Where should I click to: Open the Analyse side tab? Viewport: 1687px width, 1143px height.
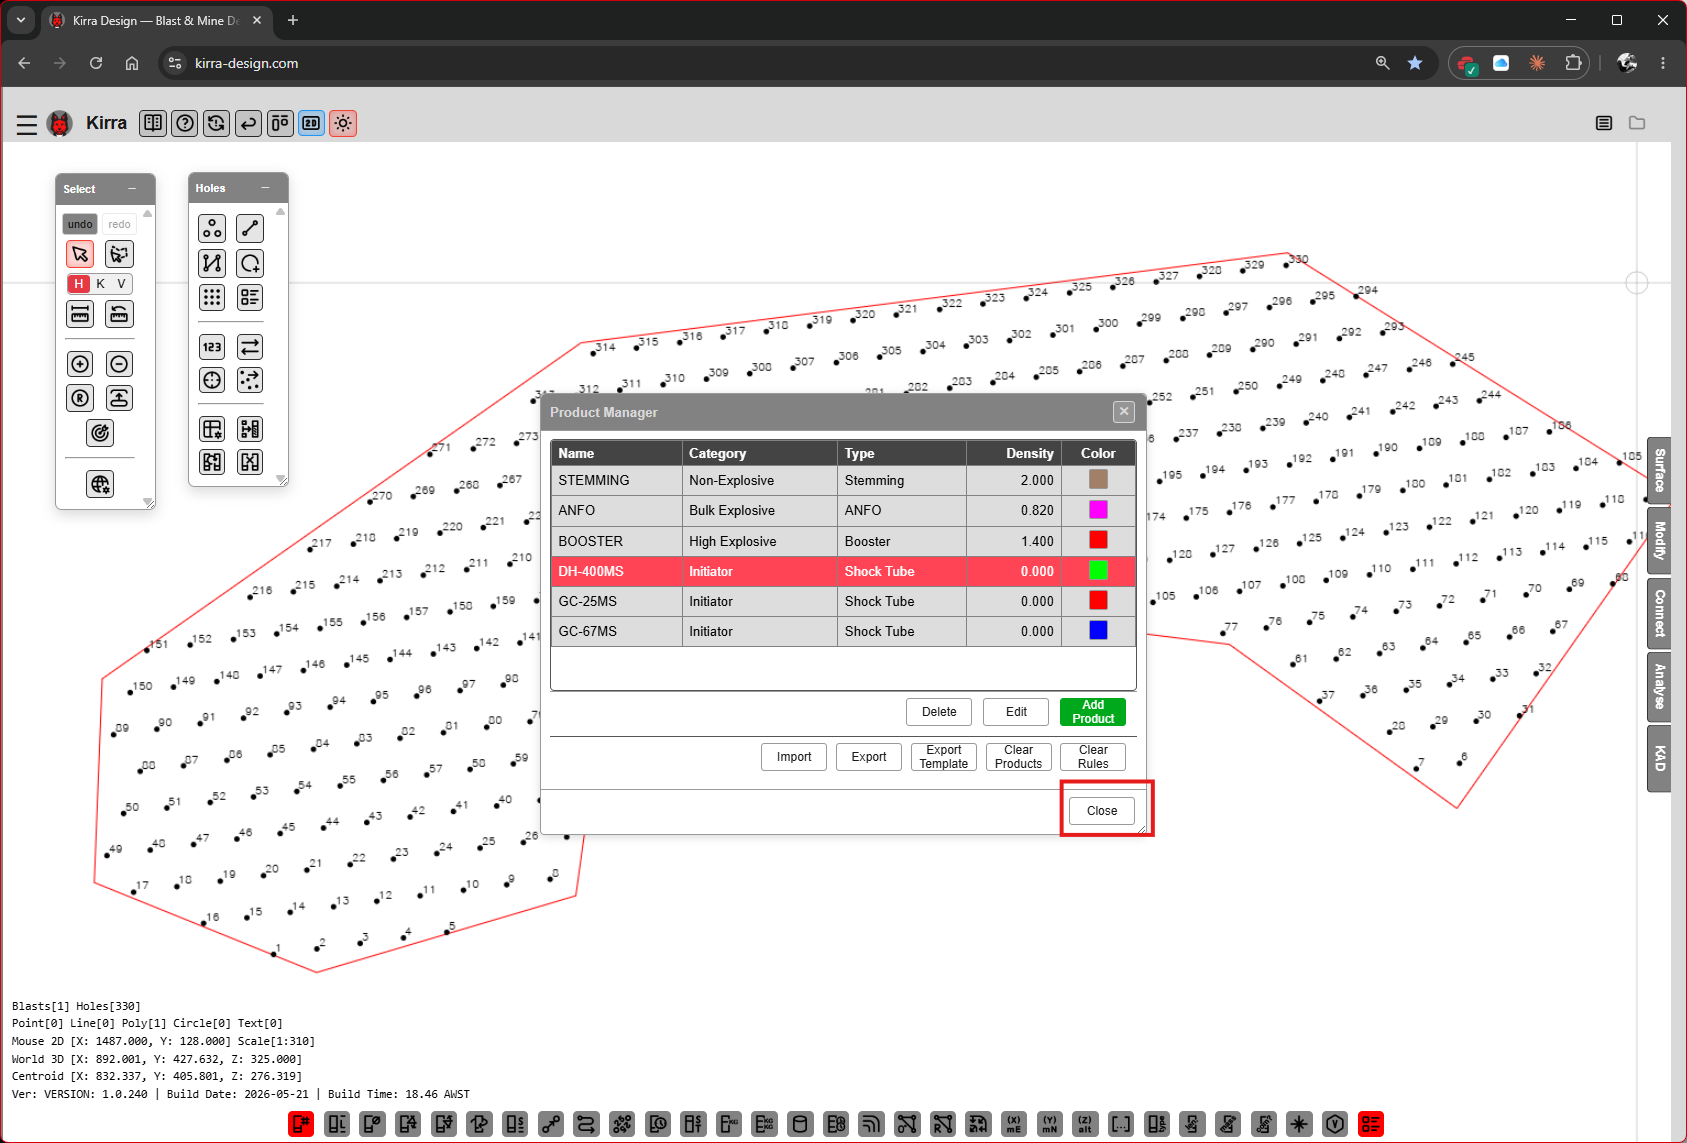(x=1659, y=686)
